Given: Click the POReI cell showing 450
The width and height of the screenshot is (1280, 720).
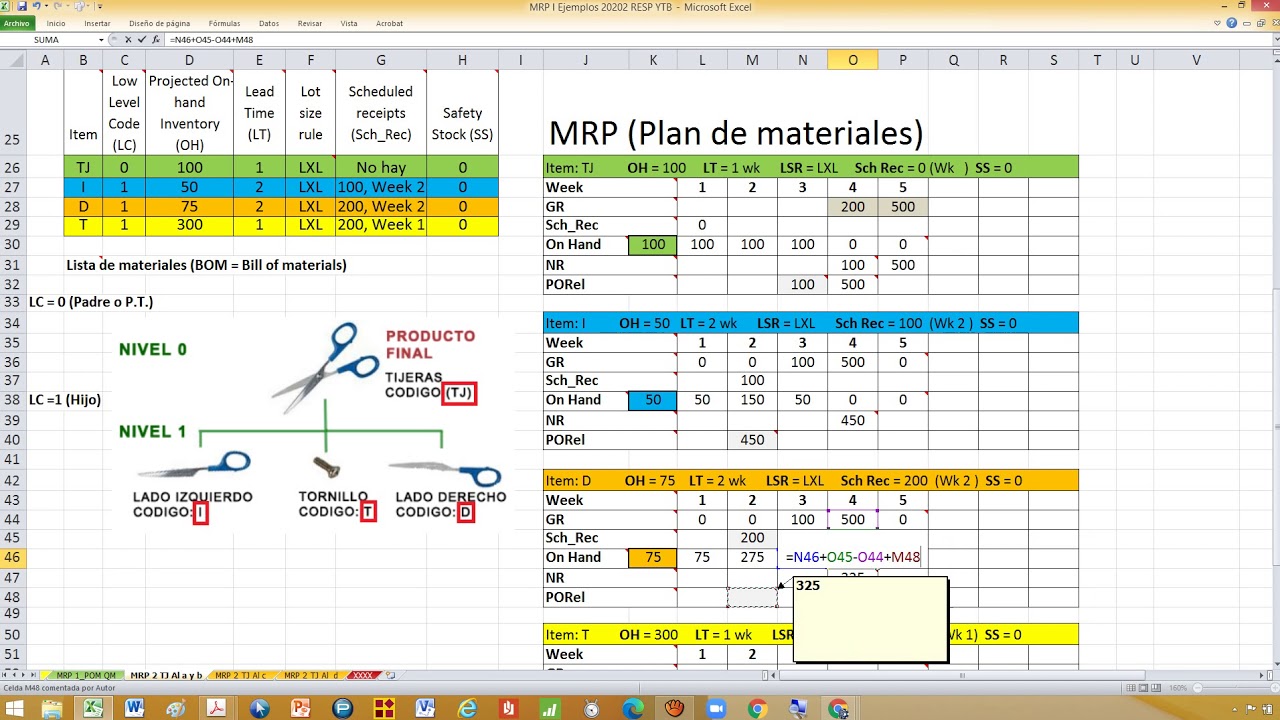Looking at the screenshot, I should coord(752,440).
